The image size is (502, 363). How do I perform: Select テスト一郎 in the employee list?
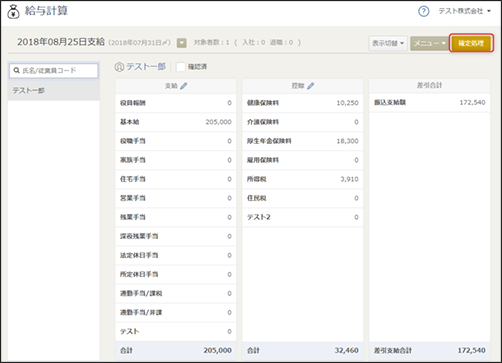pos(54,91)
